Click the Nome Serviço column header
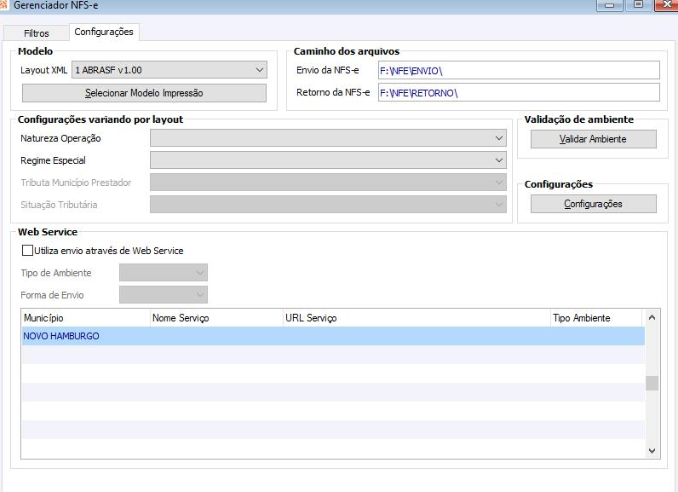This screenshot has height=492, width=678. click(x=217, y=318)
